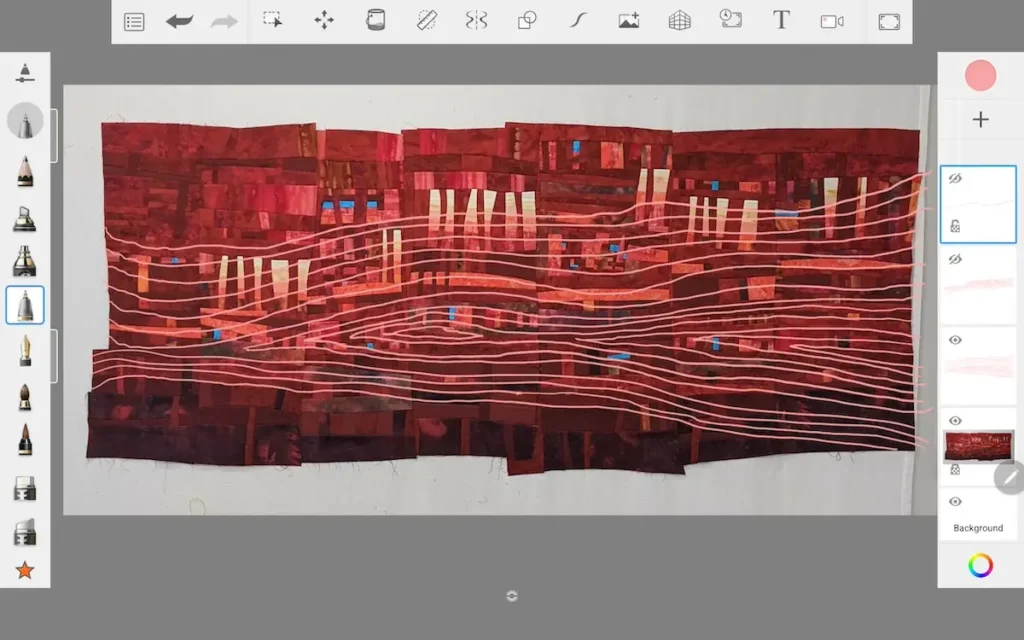Select the image import tool

[628, 20]
